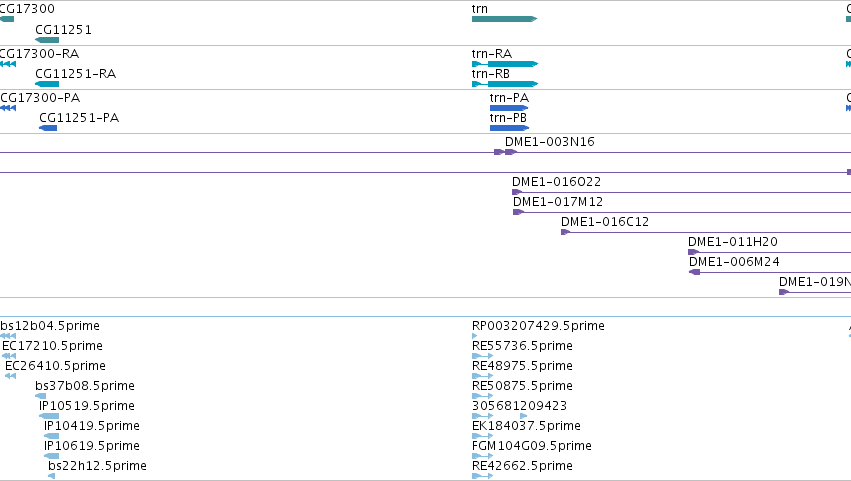Click the DME1-011H20 clone start
The width and height of the screenshot is (851, 481).
click(x=694, y=252)
